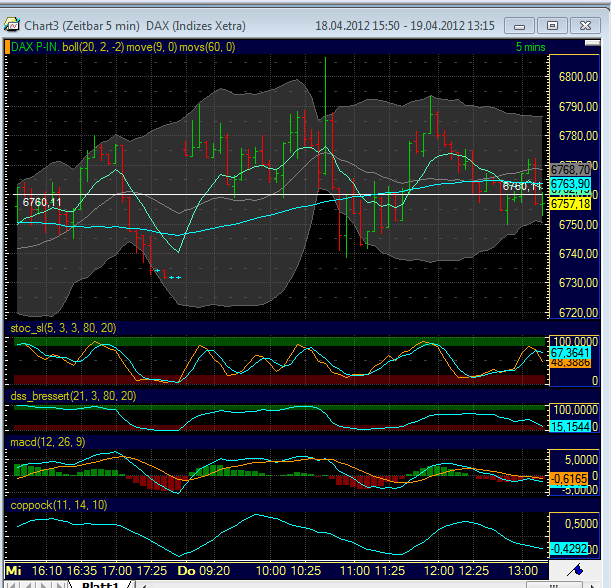
Task: Select the Blatt1 sheet tab
Action: (100, 584)
